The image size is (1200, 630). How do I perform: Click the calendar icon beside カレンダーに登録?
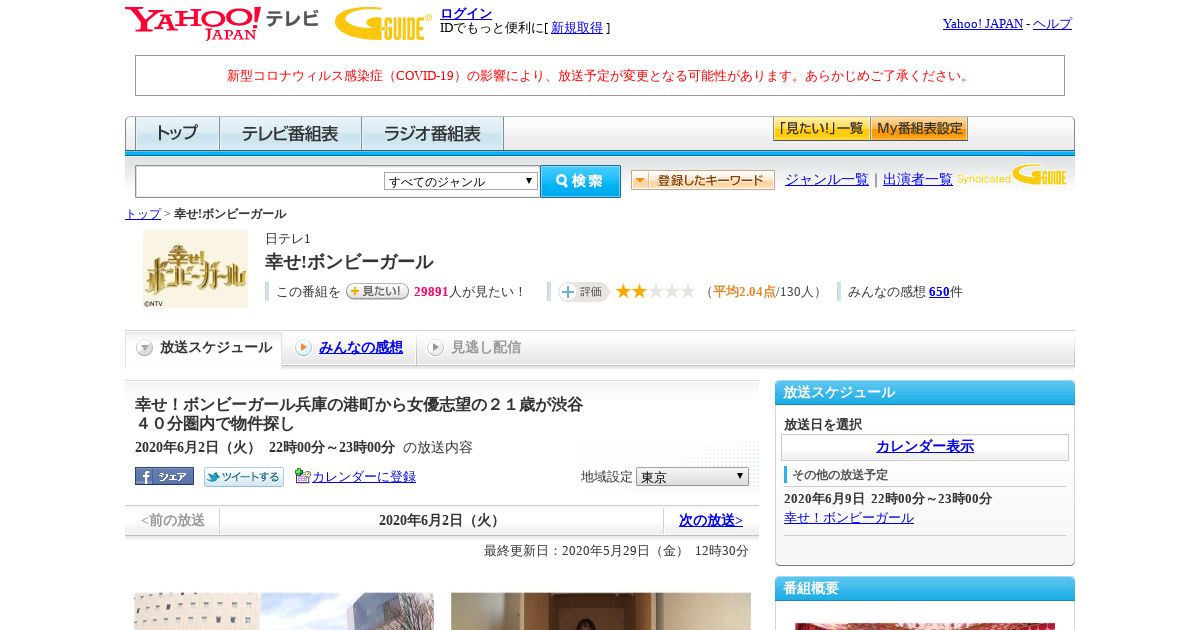(x=302, y=476)
